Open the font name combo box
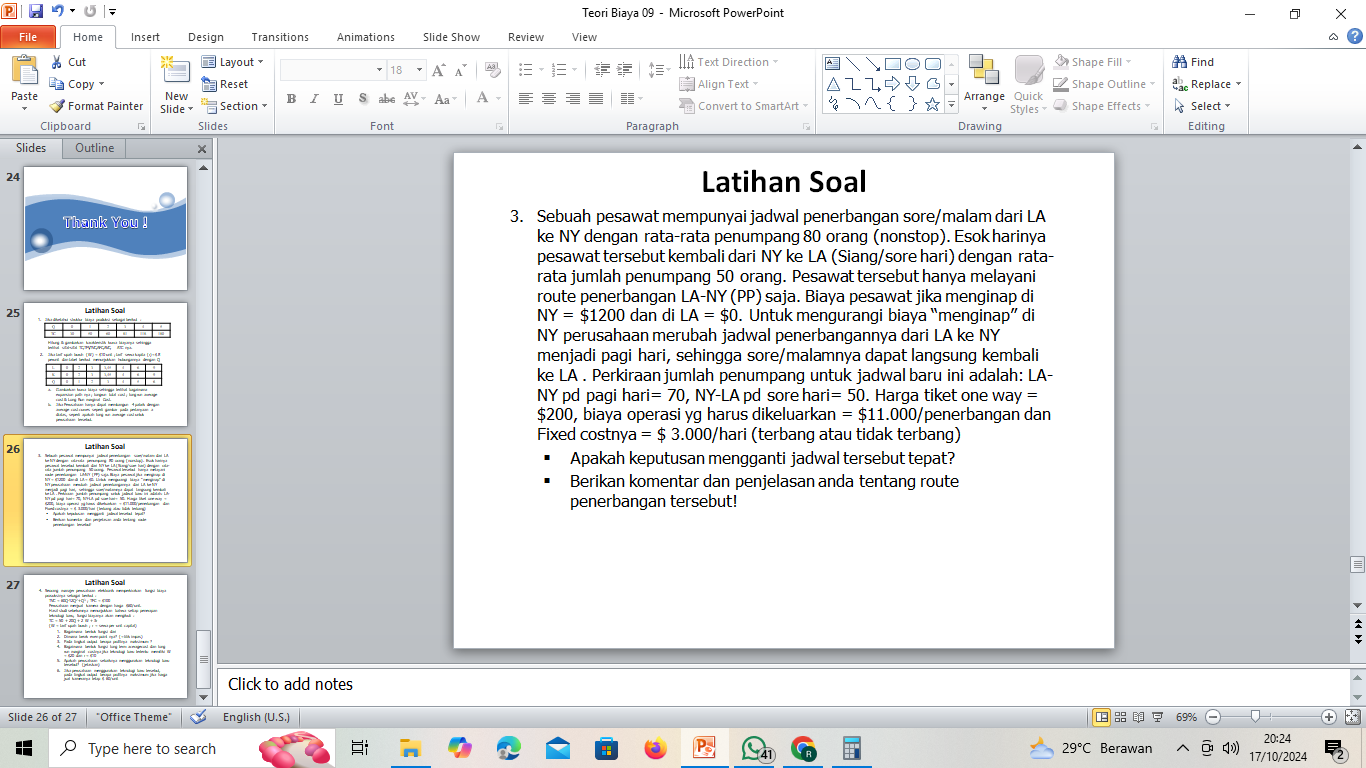 [332, 70]
